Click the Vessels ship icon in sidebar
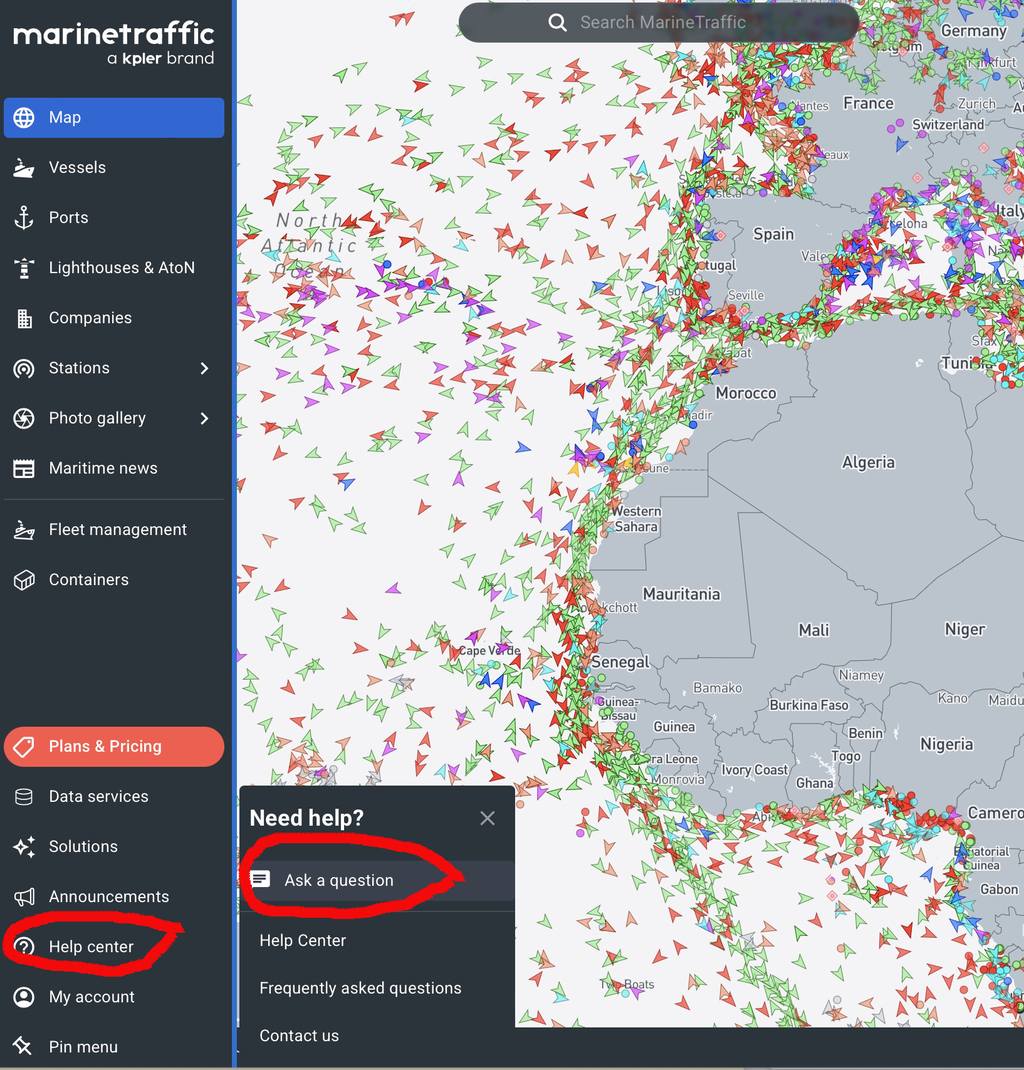1024x1070 pixels. click(x=24, y=168)
